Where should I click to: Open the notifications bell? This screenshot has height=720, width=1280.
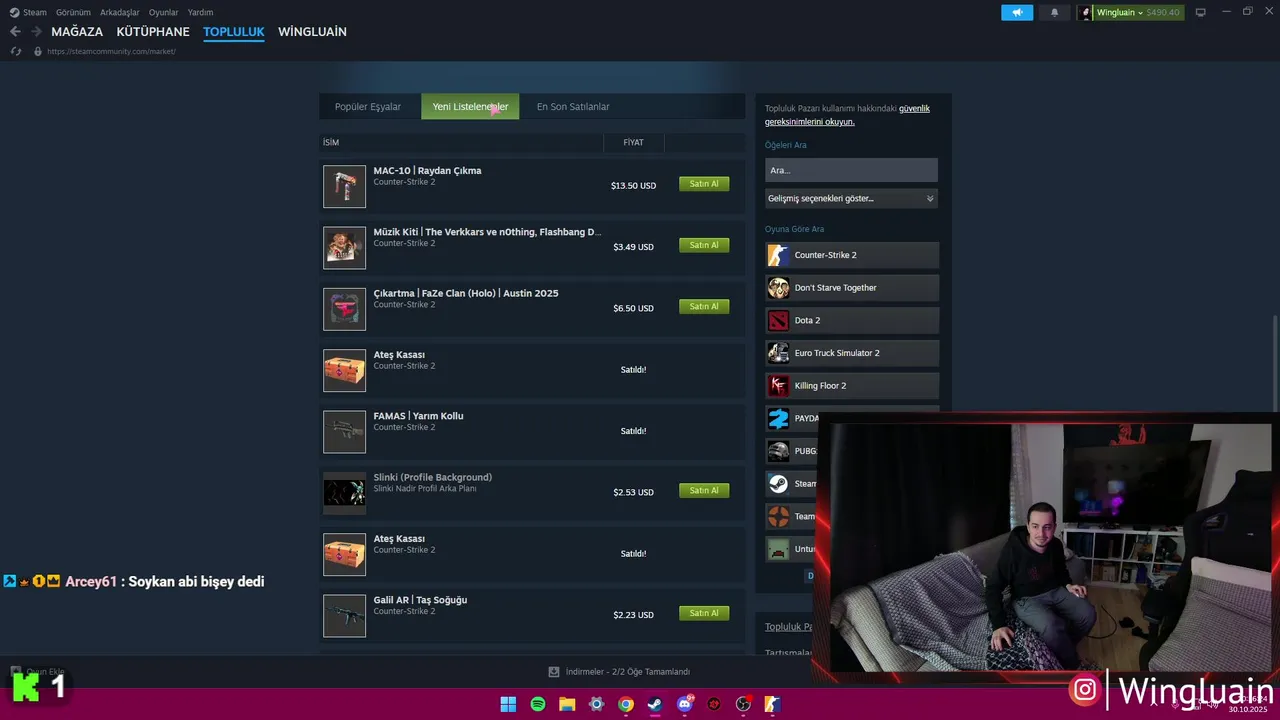(x=1054, y=12)
